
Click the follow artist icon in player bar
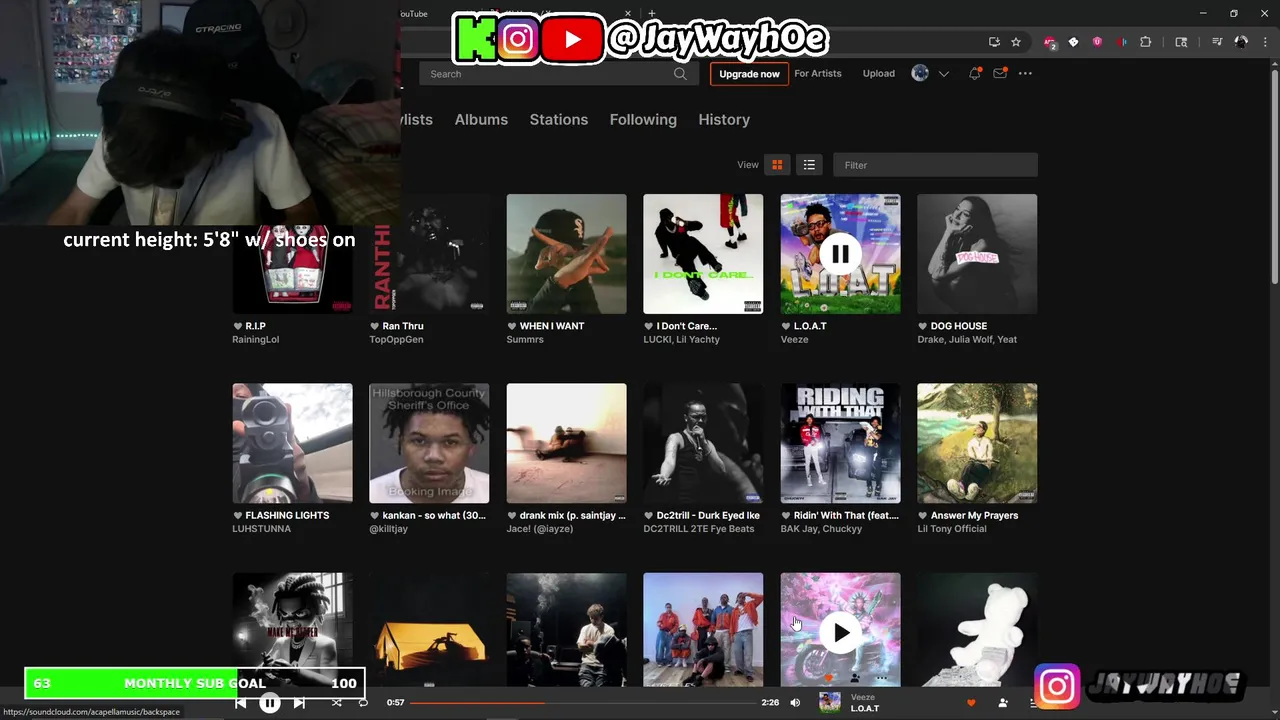[1003, 703]
